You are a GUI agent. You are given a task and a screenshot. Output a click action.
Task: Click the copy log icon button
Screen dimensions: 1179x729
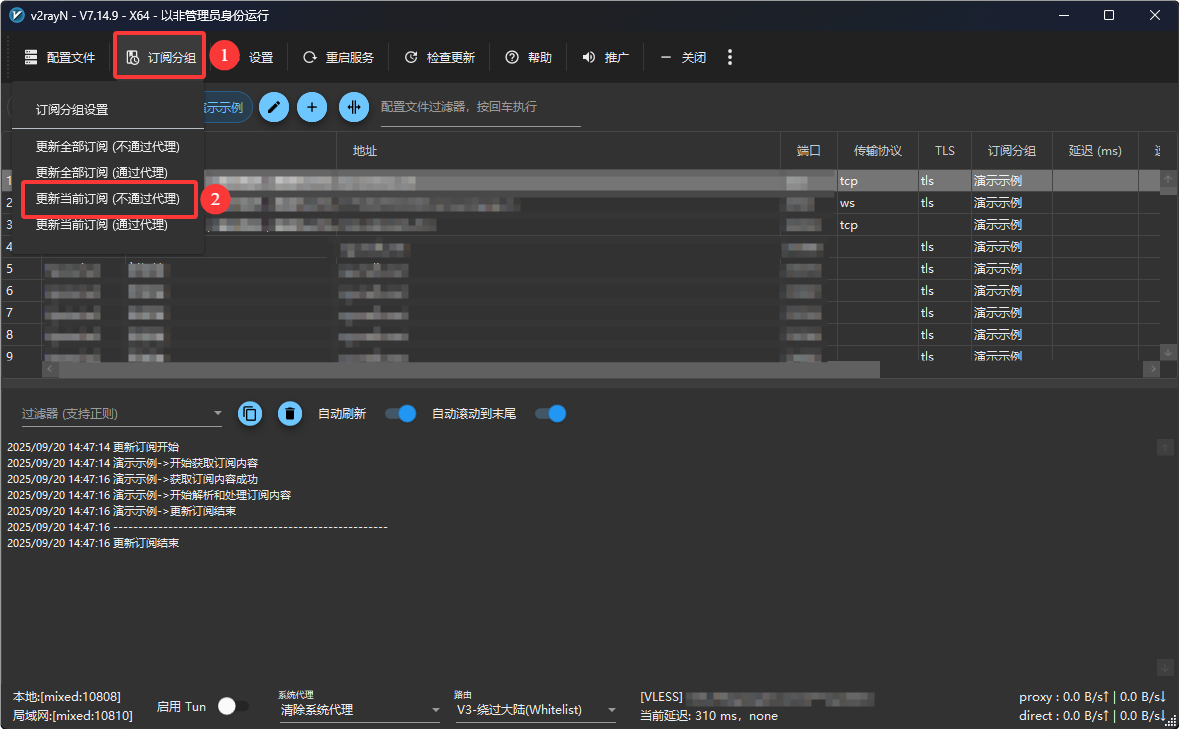250,414
